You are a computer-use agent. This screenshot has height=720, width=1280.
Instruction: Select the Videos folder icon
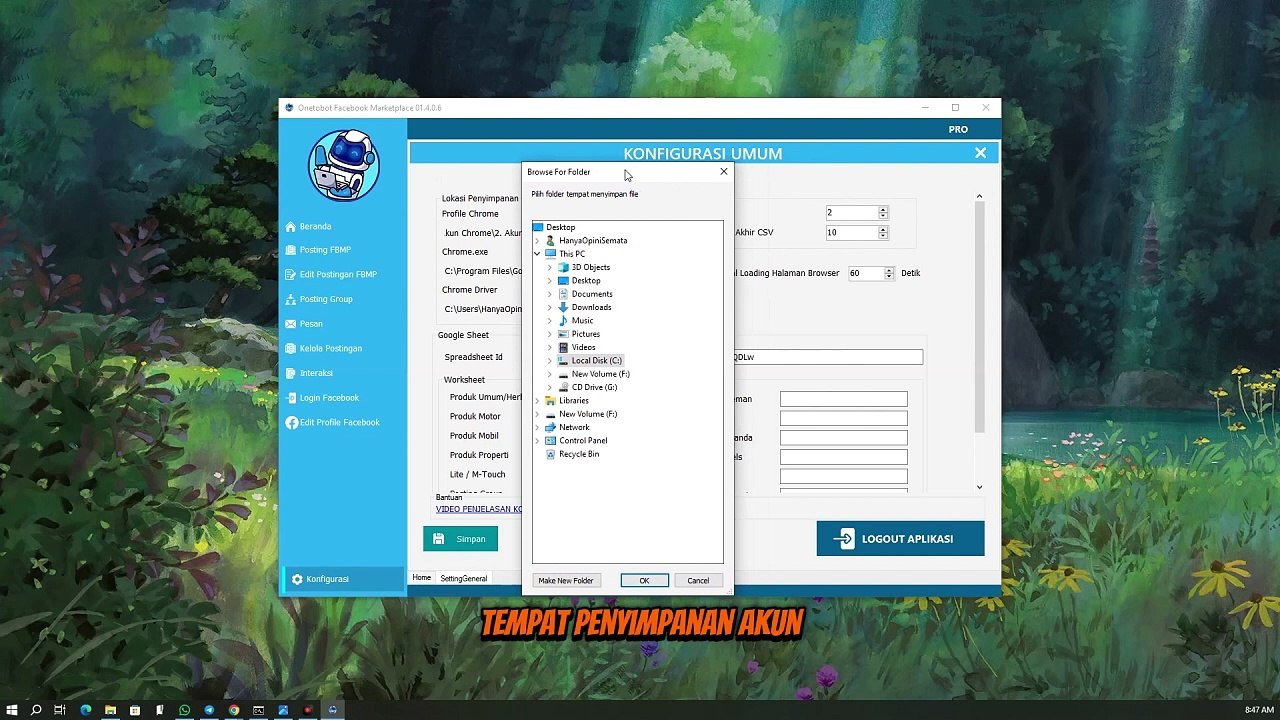(563, 347)
